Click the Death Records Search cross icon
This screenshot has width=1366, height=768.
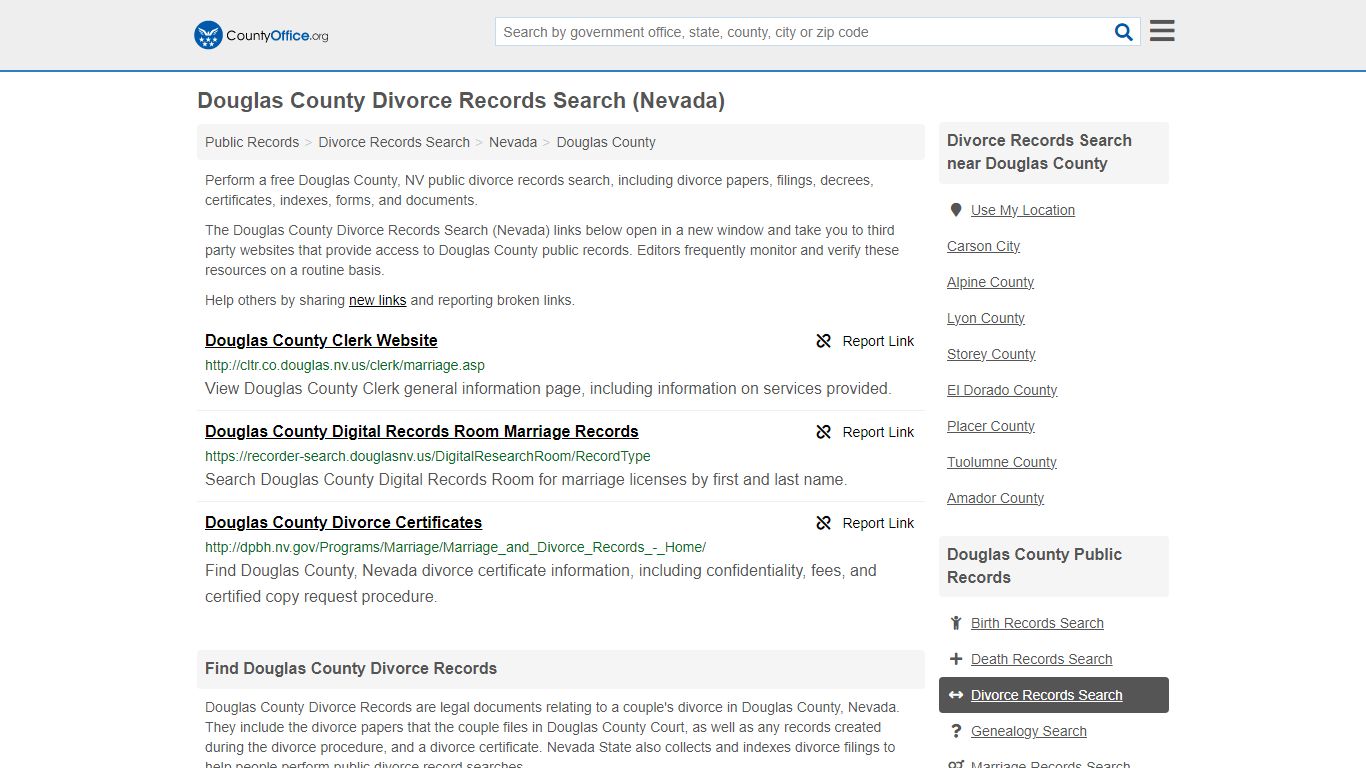pos(956,659)
